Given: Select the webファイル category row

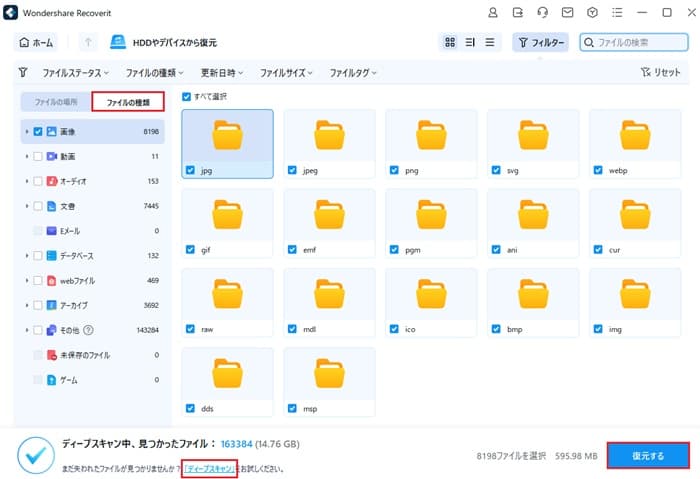Looking at the screenshot, I should [92, 280].
